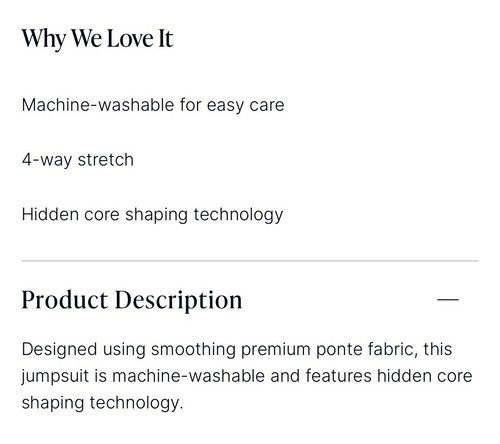
Task: Click the word Designed starting the description
Action: point(59,350)
